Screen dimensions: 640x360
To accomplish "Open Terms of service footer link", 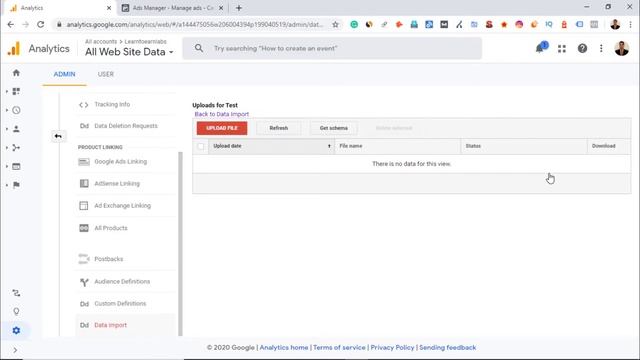I will pyautogui.click(x=339, y=348).
